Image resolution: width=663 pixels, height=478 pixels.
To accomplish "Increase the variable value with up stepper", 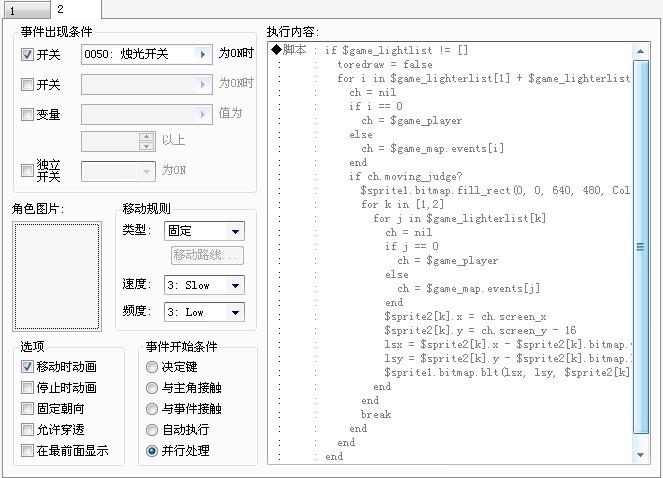I will click(x=147, y=137).
